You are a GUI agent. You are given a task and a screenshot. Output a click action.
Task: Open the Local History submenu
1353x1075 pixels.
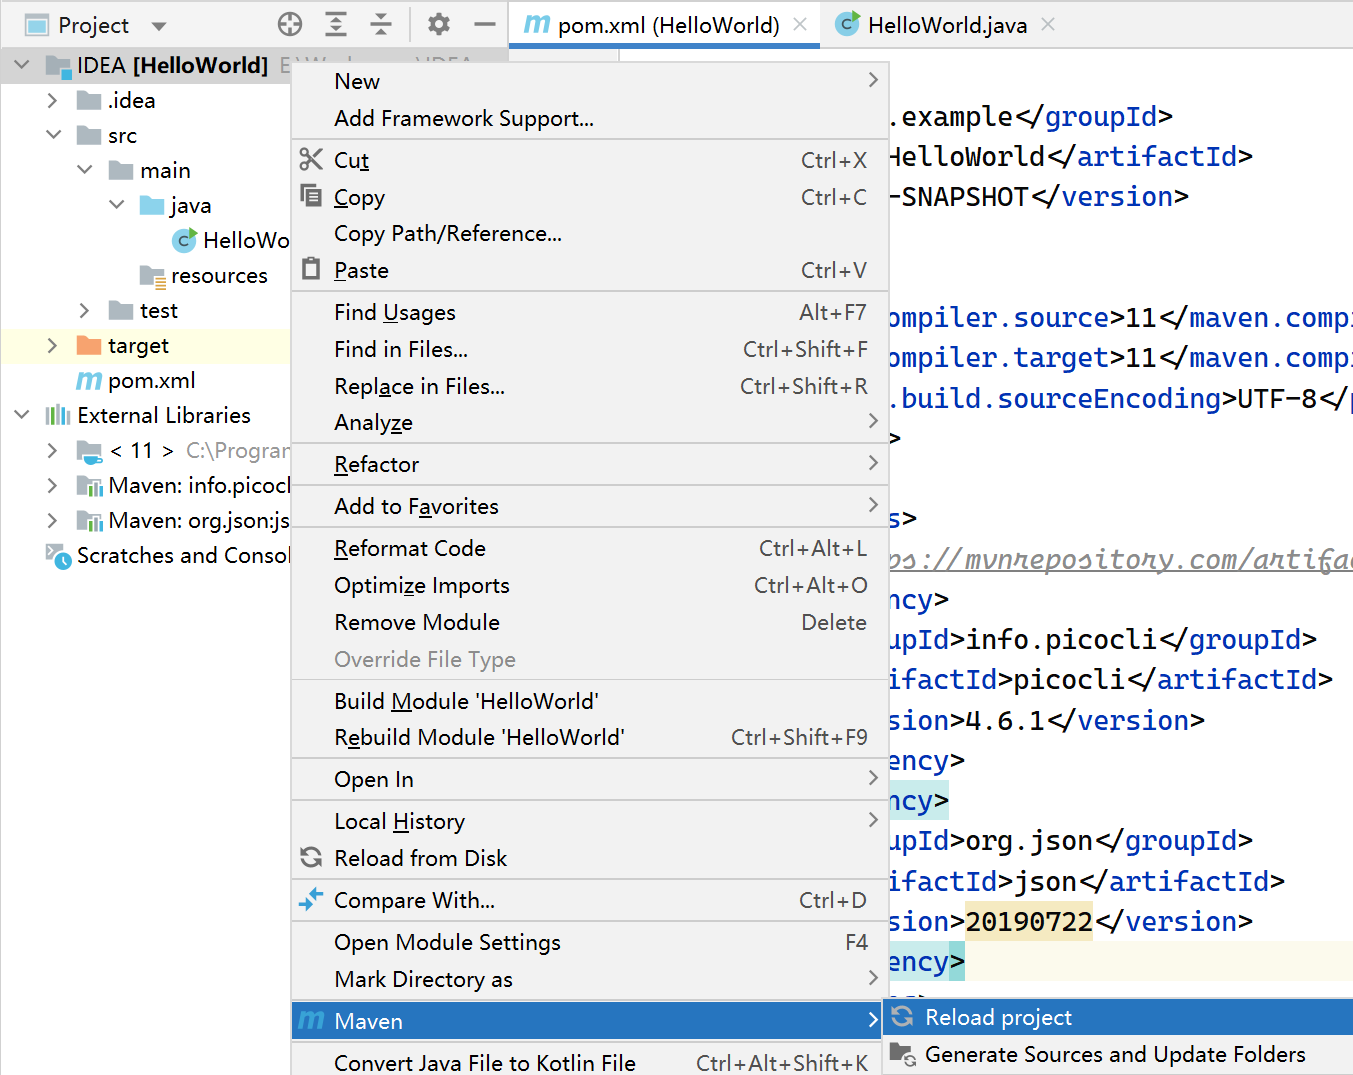pos(590,821)
